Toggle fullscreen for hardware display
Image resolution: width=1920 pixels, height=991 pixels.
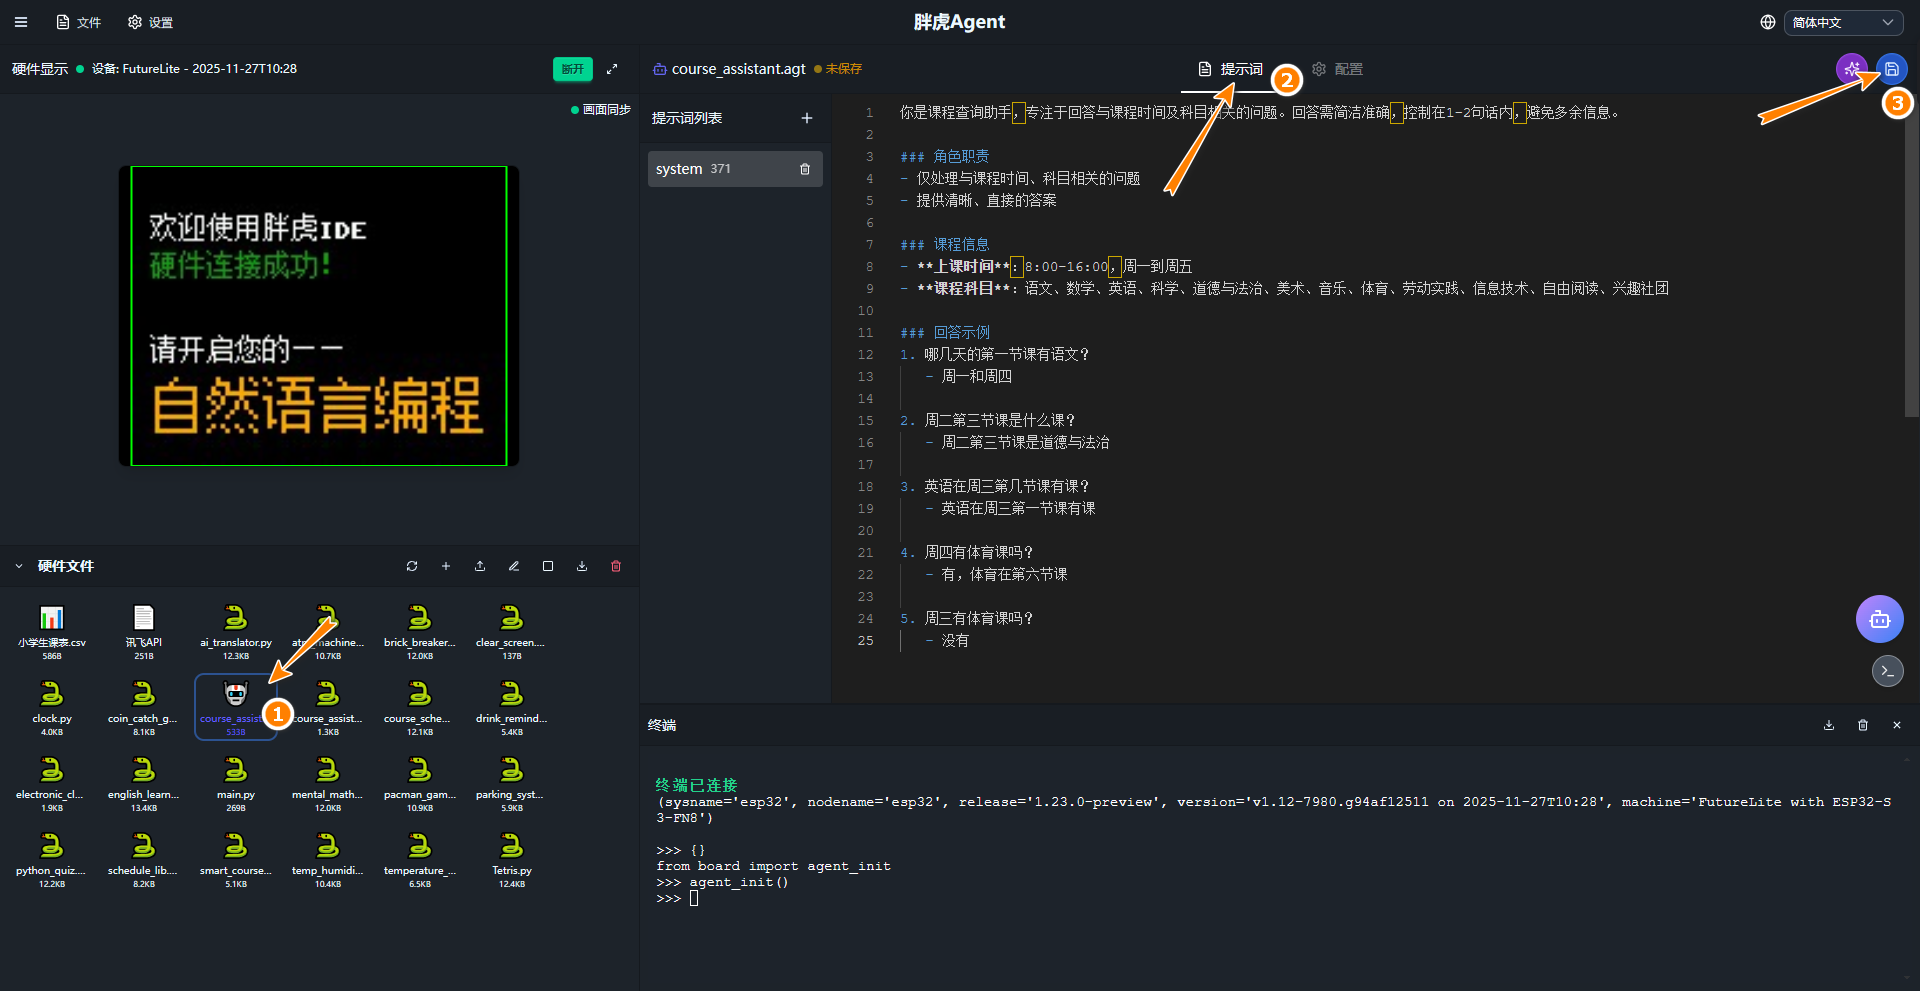(612, 69)
